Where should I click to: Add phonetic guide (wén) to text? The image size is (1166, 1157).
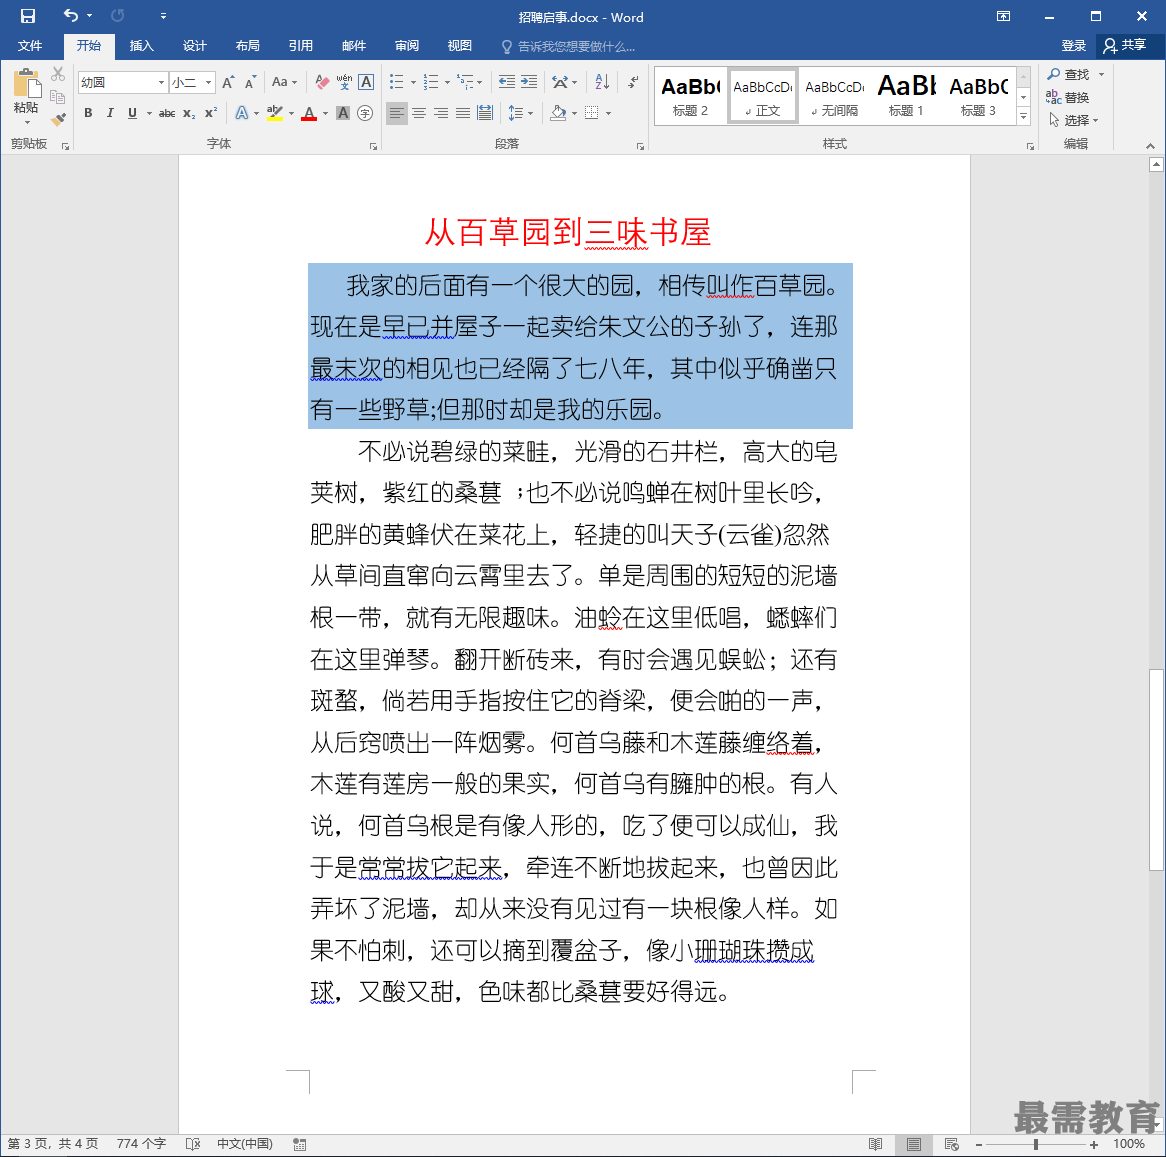[x=344, y=82]
